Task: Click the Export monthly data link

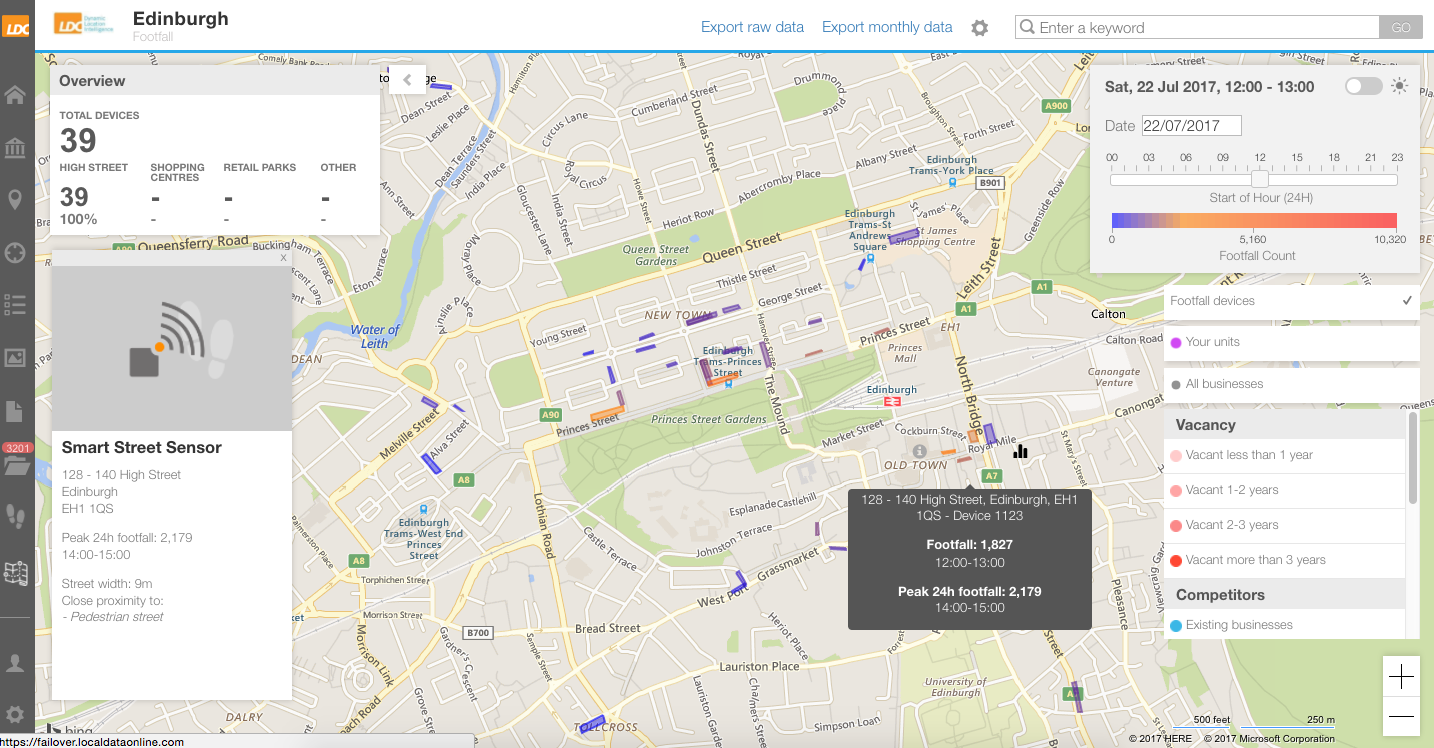Action: click(x=887, y=27)
